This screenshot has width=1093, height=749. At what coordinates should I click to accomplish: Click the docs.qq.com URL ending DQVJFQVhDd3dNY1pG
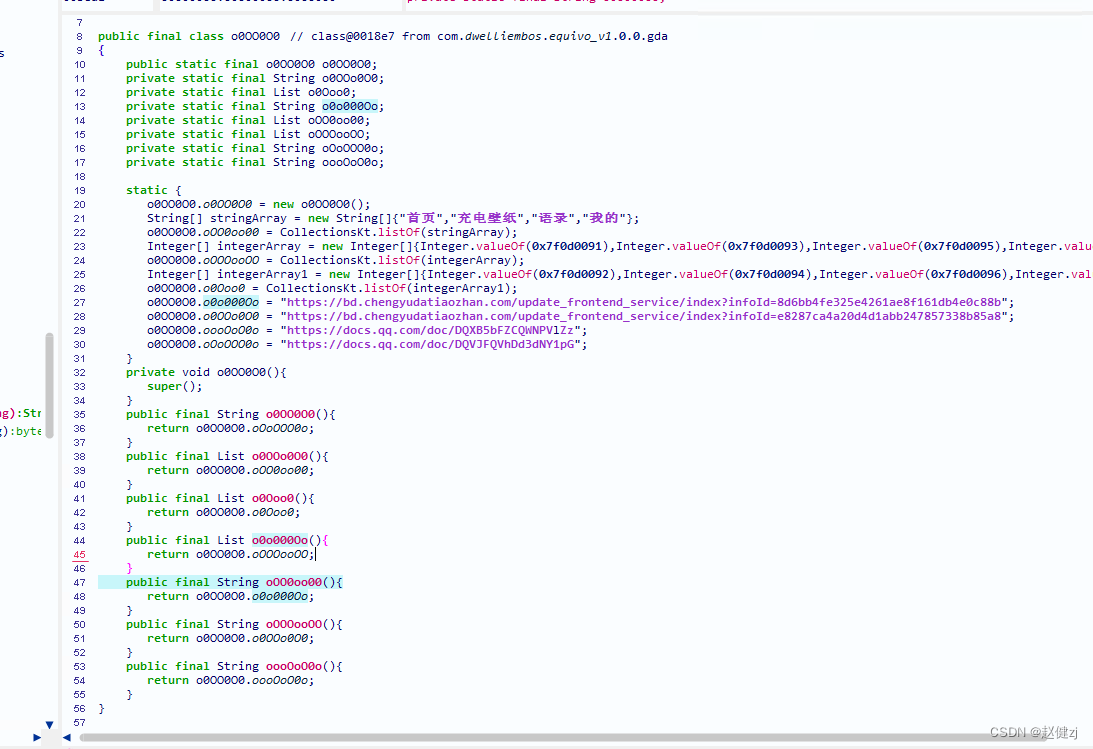pos(430,343)
